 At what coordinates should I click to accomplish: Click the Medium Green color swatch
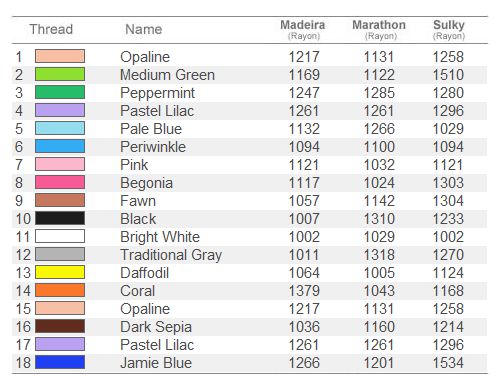point(60,74)
